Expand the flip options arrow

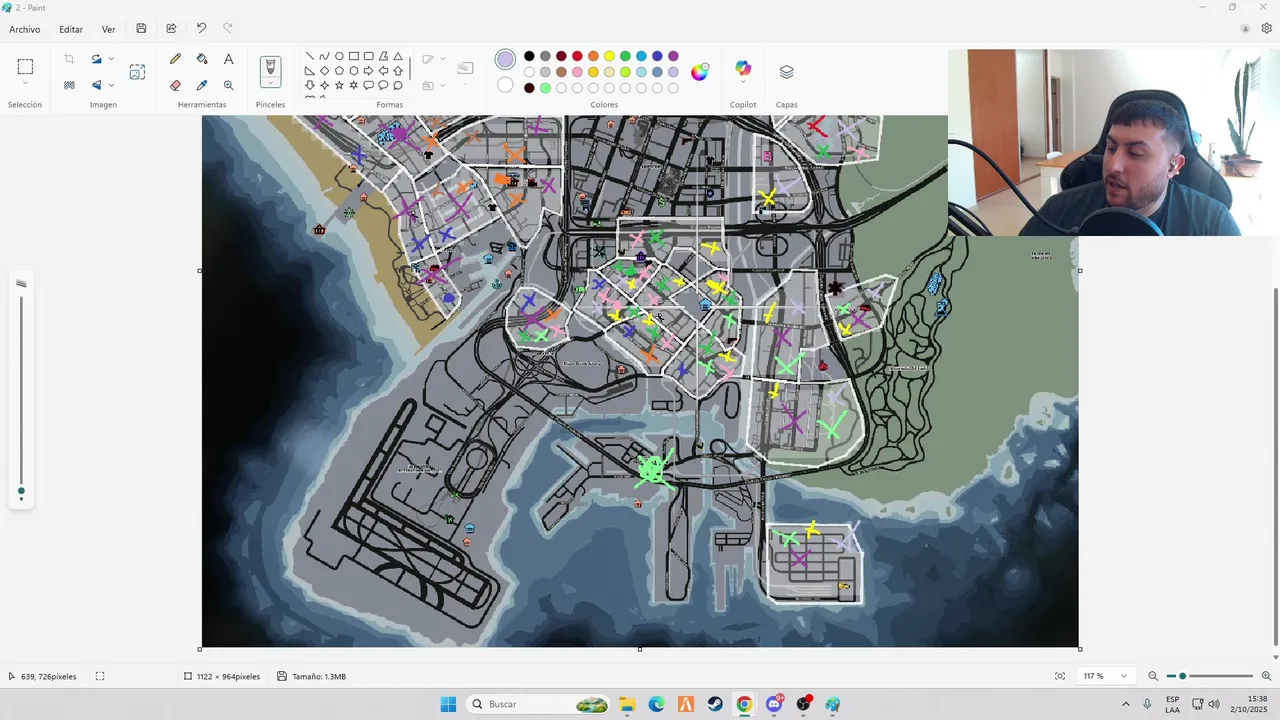[x=111, y=85]
